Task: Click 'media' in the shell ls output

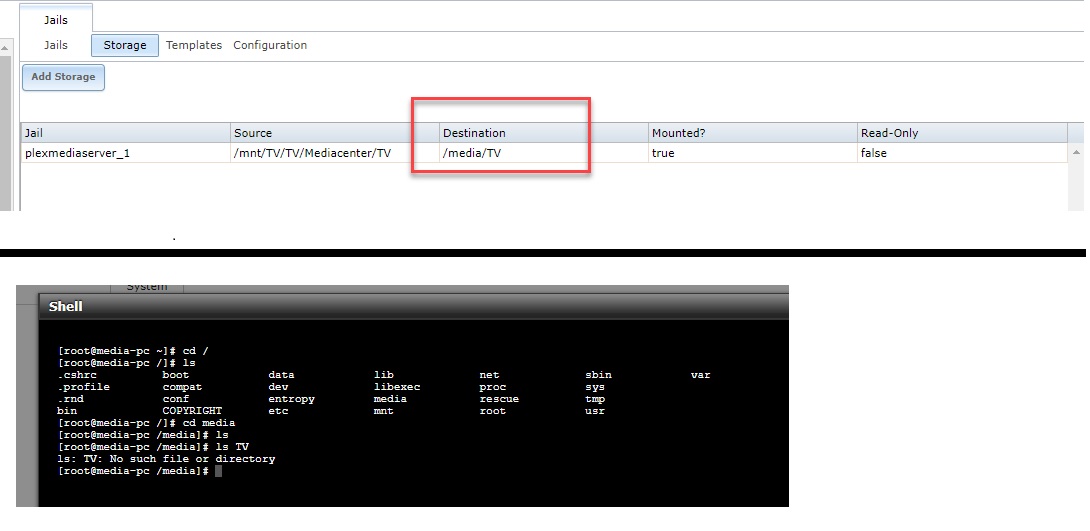Action: click(390, 399)
